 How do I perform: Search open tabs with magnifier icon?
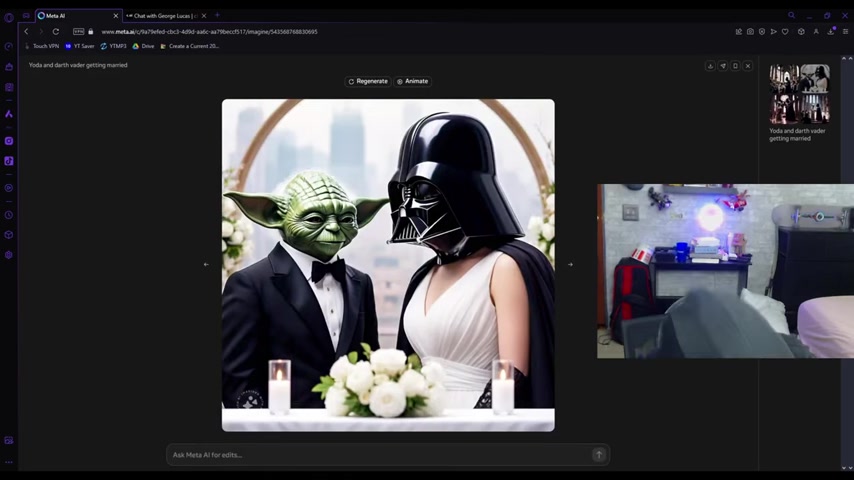click(x=791, y=15)
